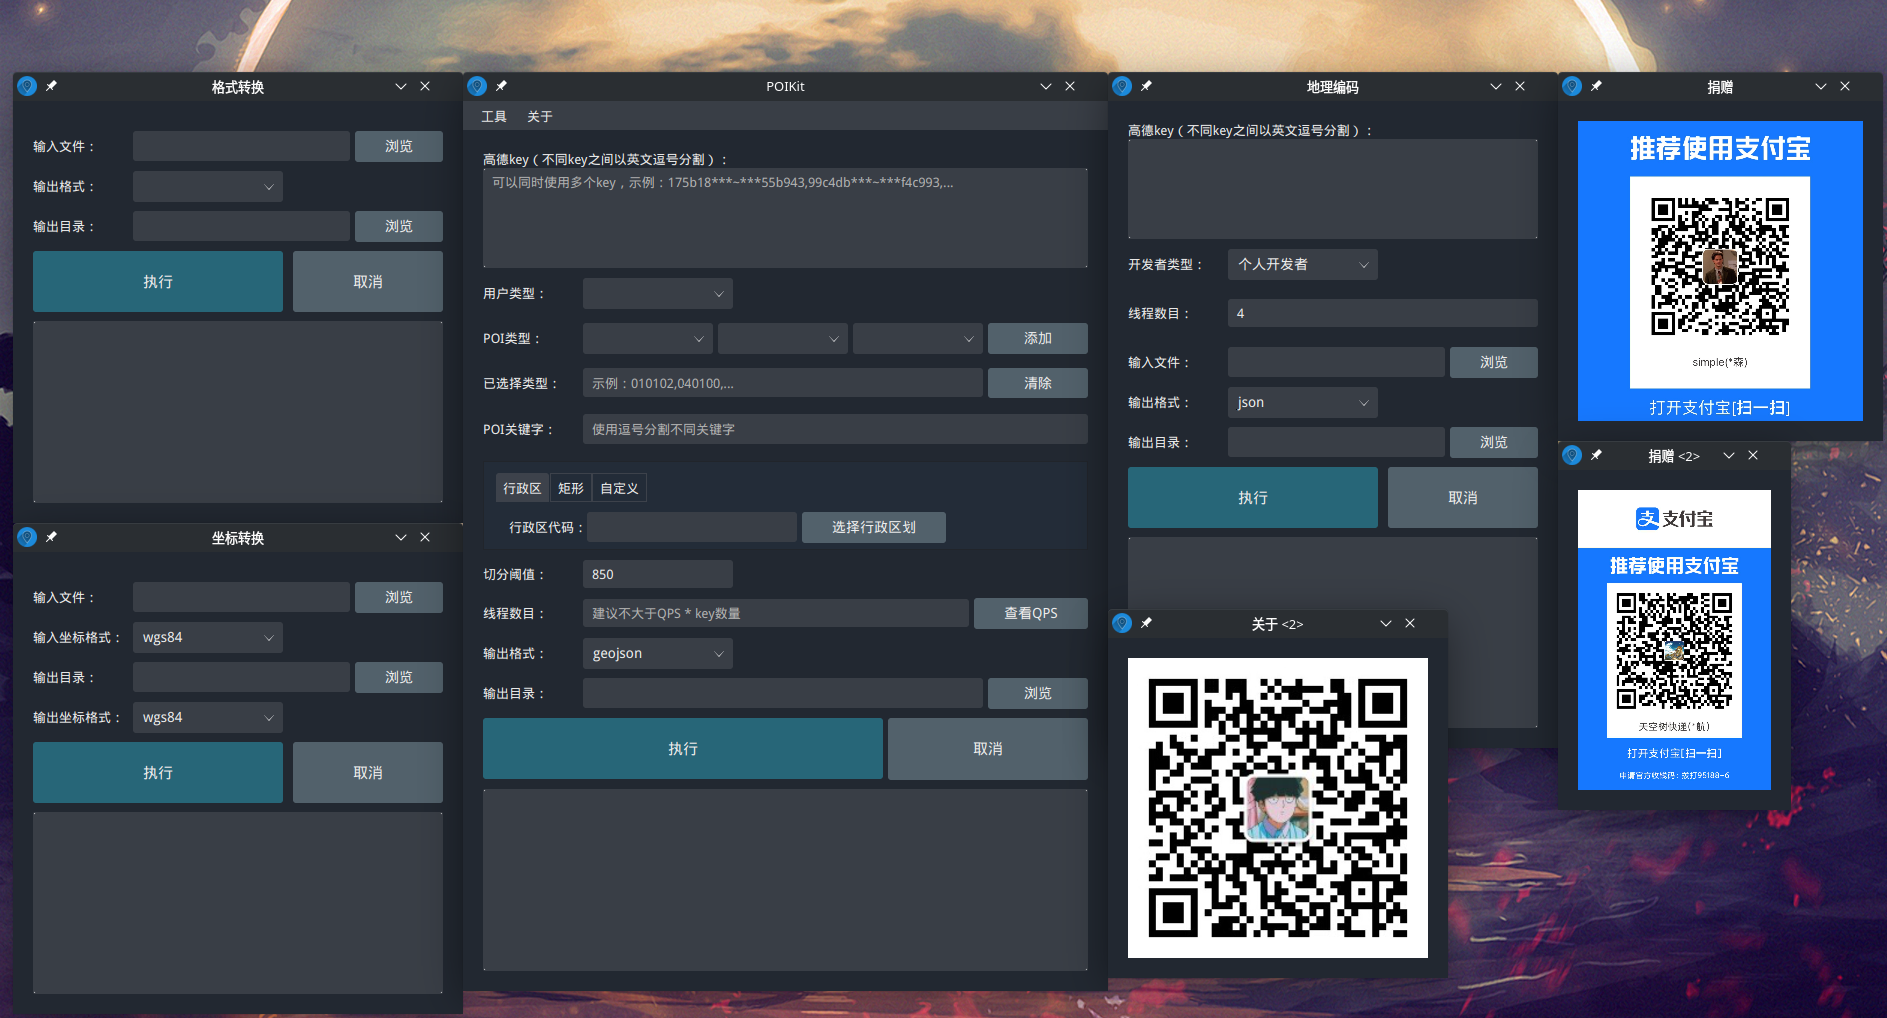Open third POI类型 dropdown next to 添加
The image size is (1887, 1018).
click(x=918, y=338)
